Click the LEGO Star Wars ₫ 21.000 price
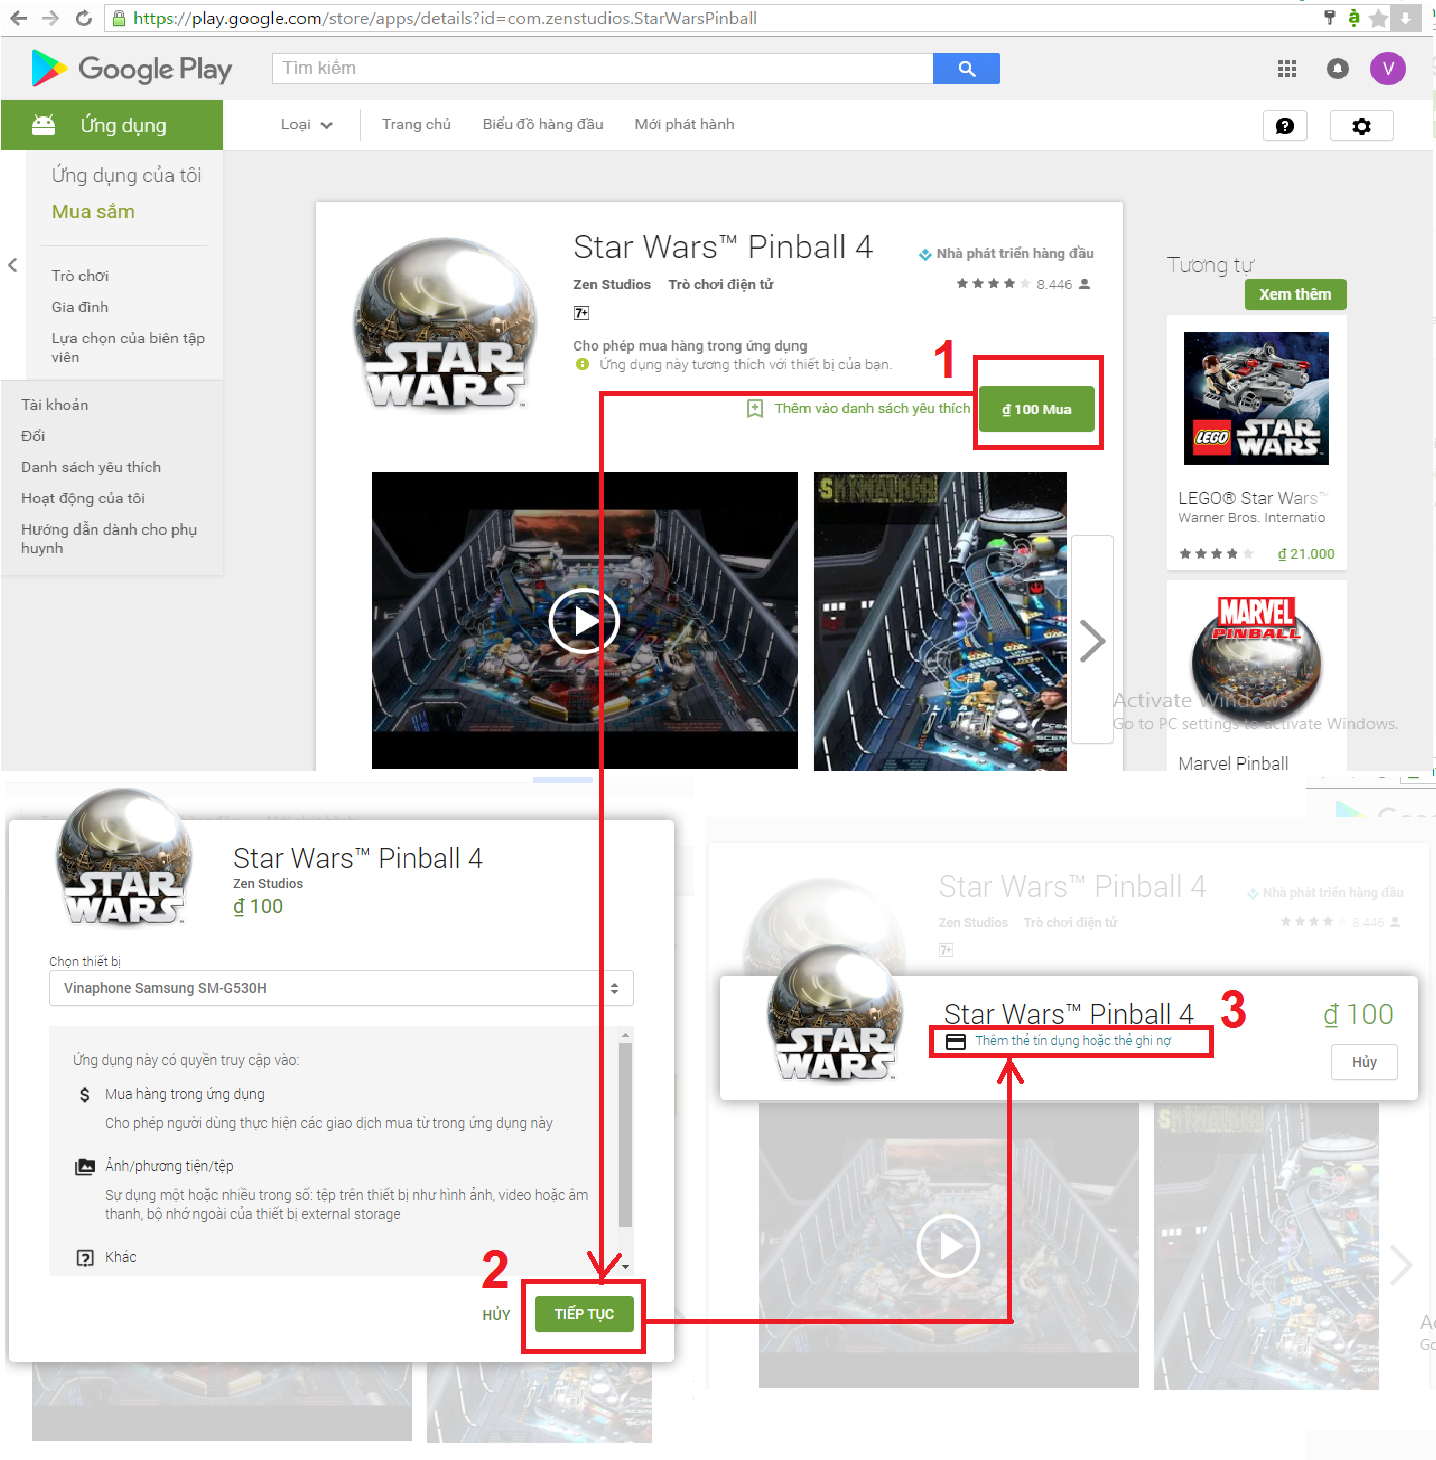The width and height of the screenshot is (1436, 1460). click(x=1306, y=554)
